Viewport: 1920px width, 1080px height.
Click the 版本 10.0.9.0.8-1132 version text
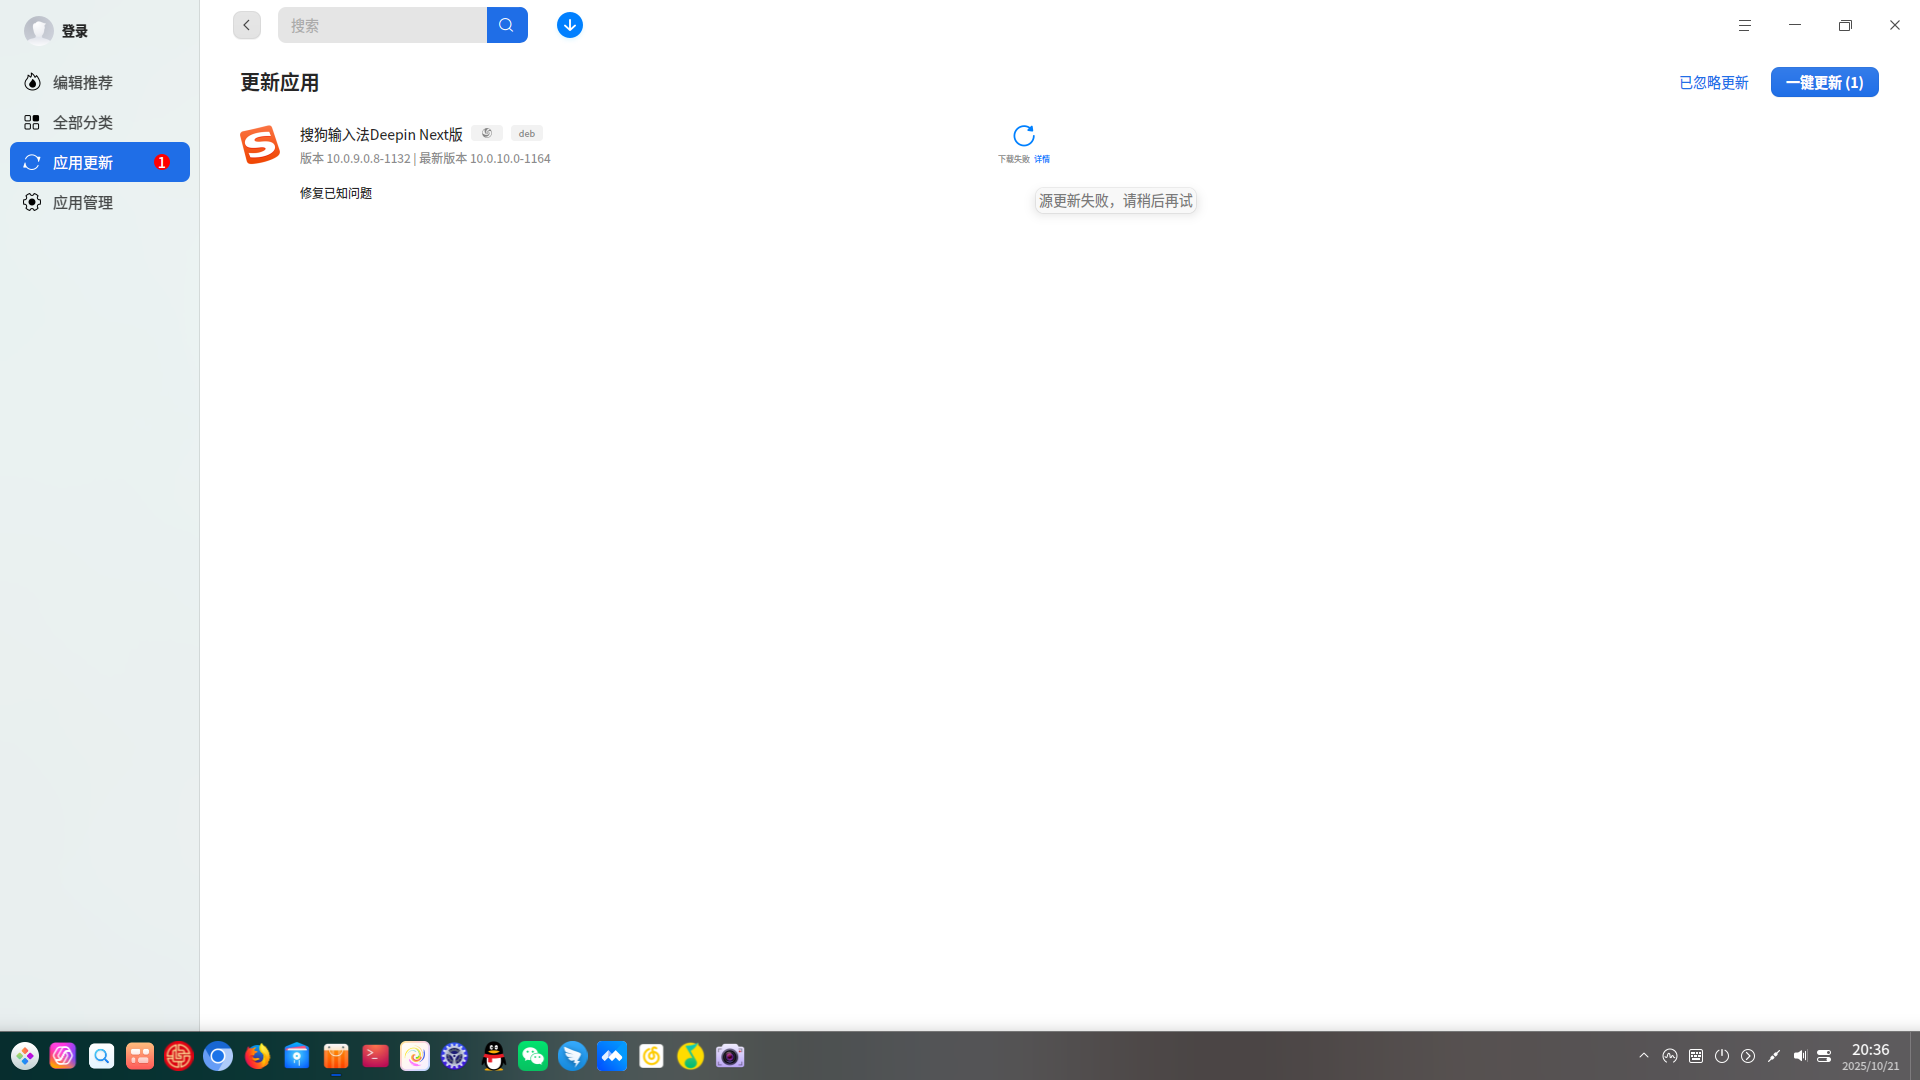(355, 159)
